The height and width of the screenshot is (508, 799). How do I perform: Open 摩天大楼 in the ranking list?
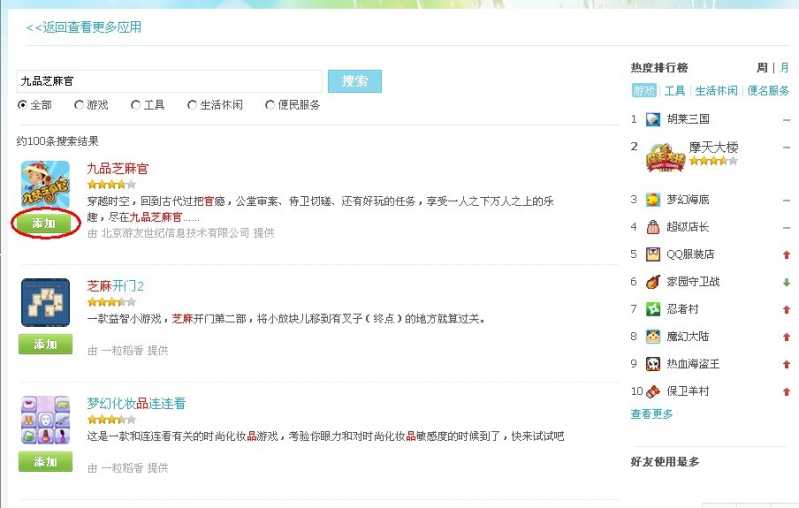tap(713, 147)
